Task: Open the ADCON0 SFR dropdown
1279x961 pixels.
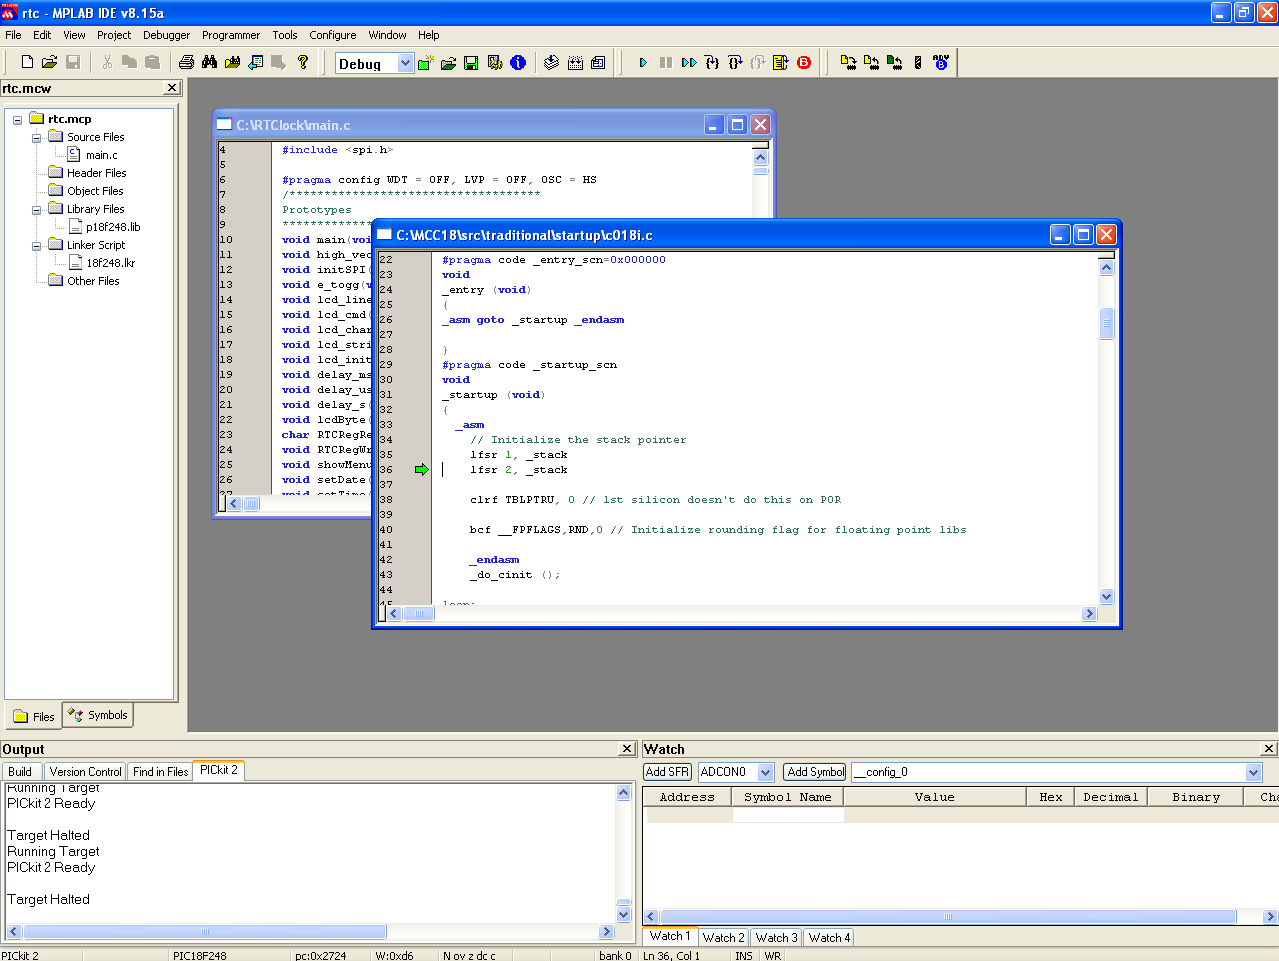Action: point(765,772)
